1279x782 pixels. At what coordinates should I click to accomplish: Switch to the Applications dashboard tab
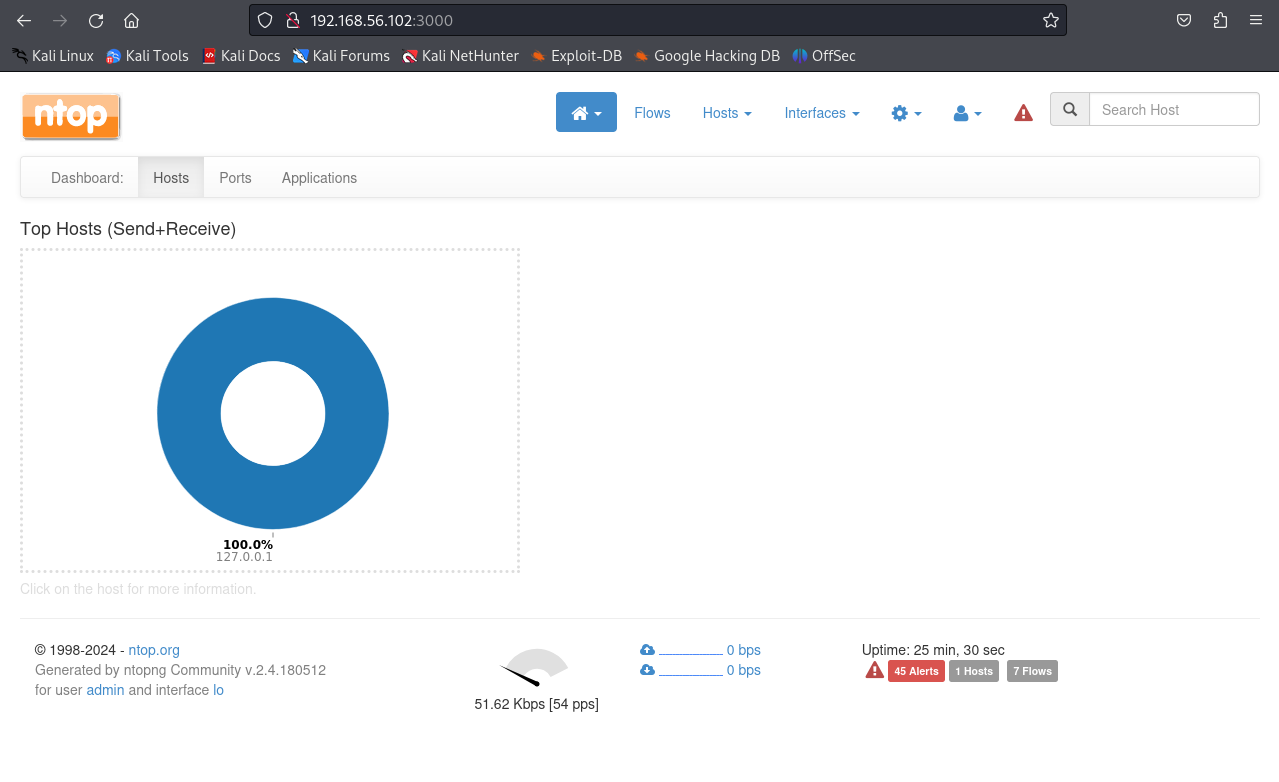(x=319, y=178)
